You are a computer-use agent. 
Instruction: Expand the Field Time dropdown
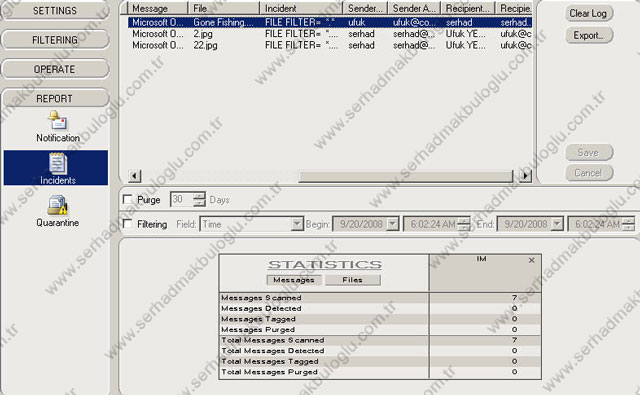point(298,224)
